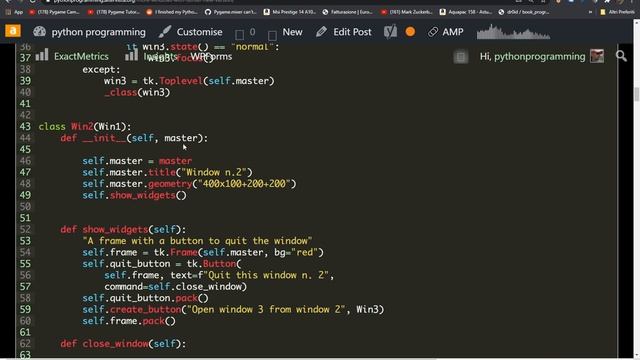Open the Mark Zuckerberg YouTube bookmark
This screenshot has width=640, height=360.
point(407,12)
